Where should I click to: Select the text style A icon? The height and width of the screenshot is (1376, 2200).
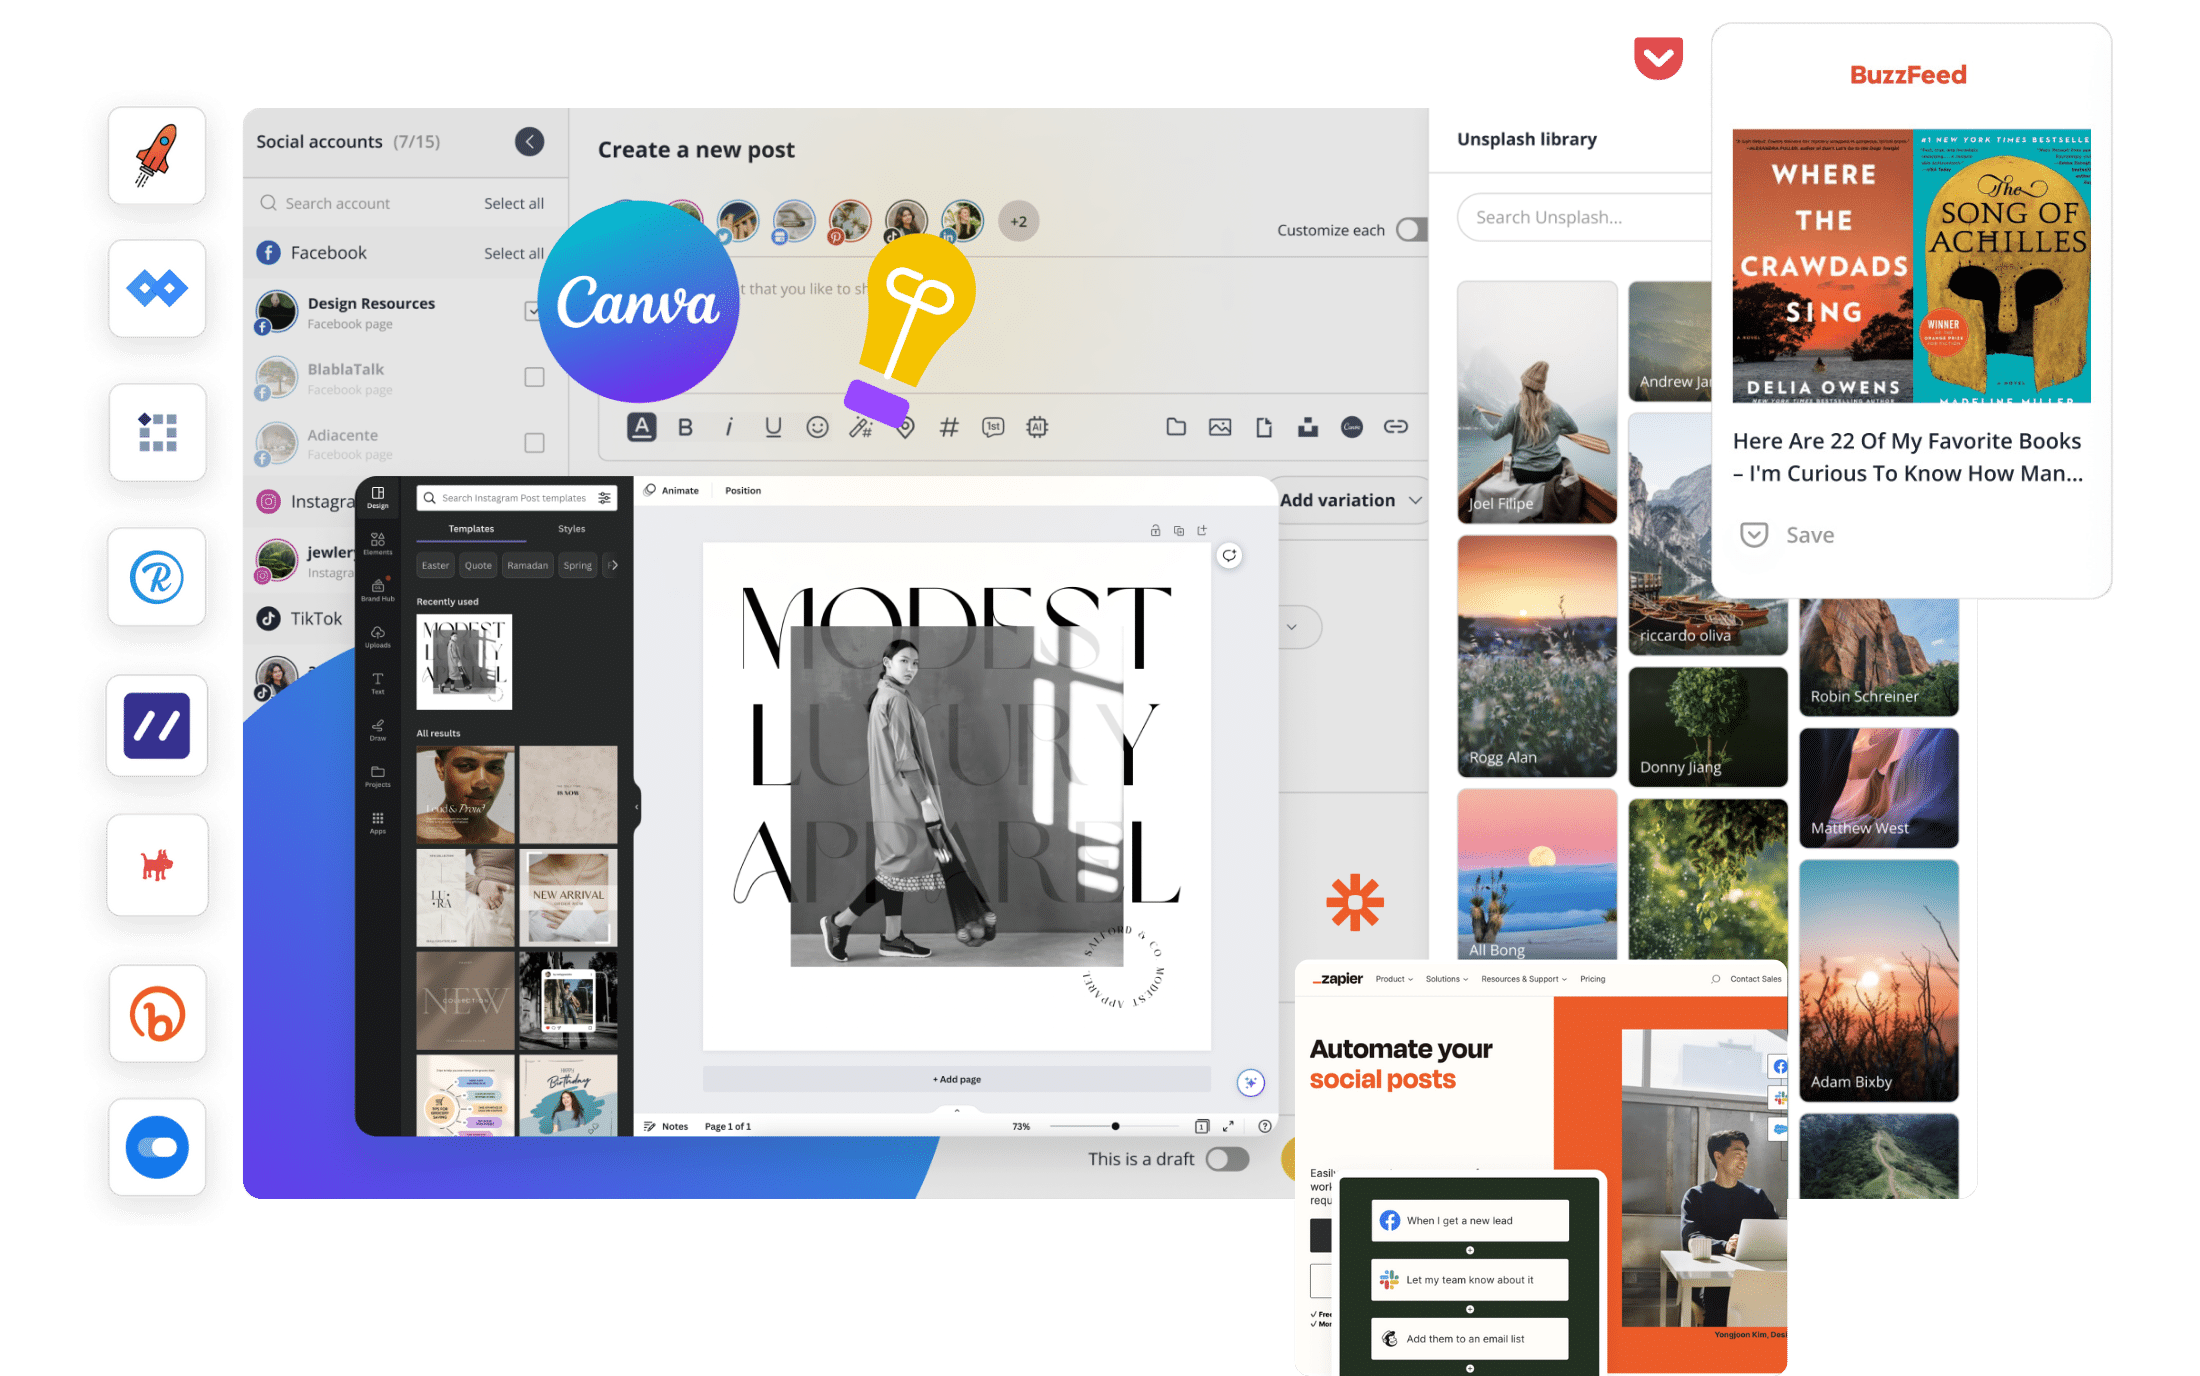642,427
